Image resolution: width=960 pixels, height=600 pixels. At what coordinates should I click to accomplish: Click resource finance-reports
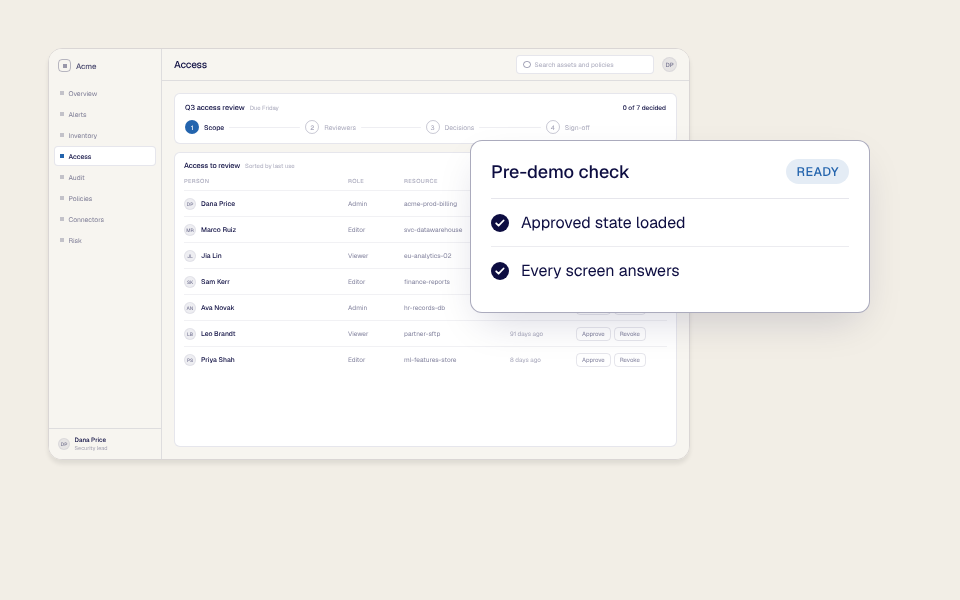[x=427, y=282]
